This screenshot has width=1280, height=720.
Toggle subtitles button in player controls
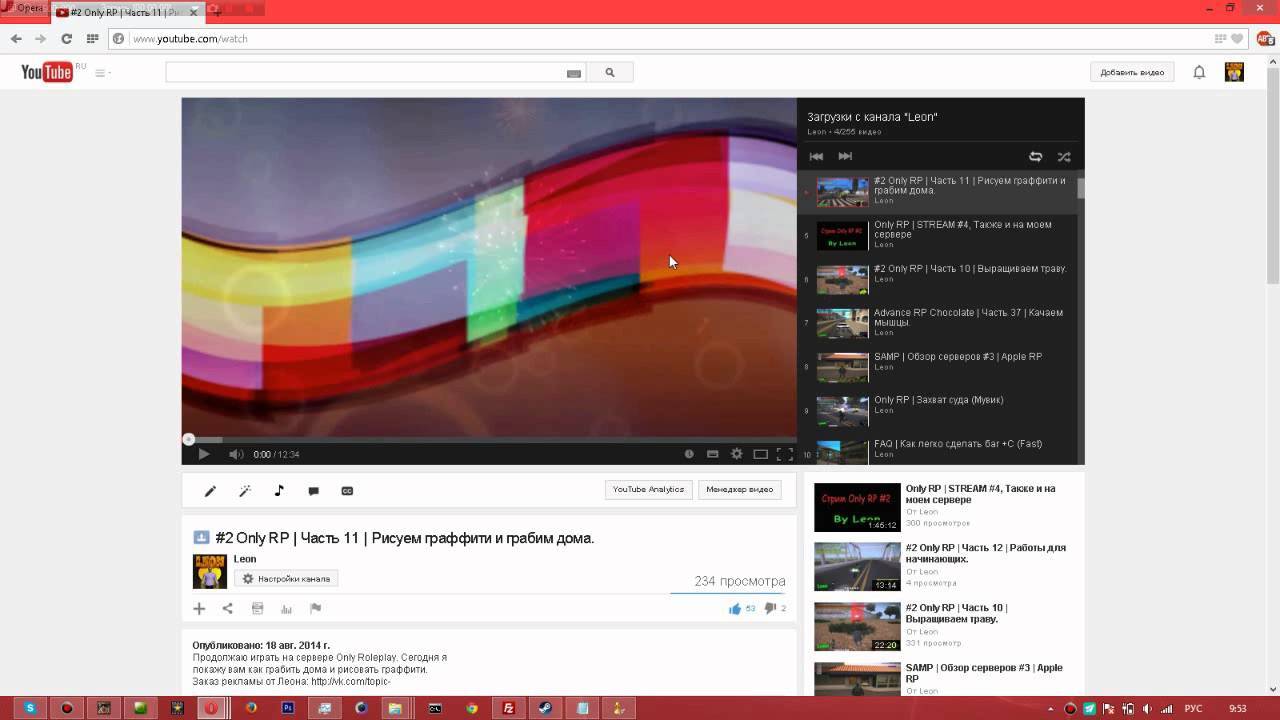pyautogui.click(x=712, y=454)
